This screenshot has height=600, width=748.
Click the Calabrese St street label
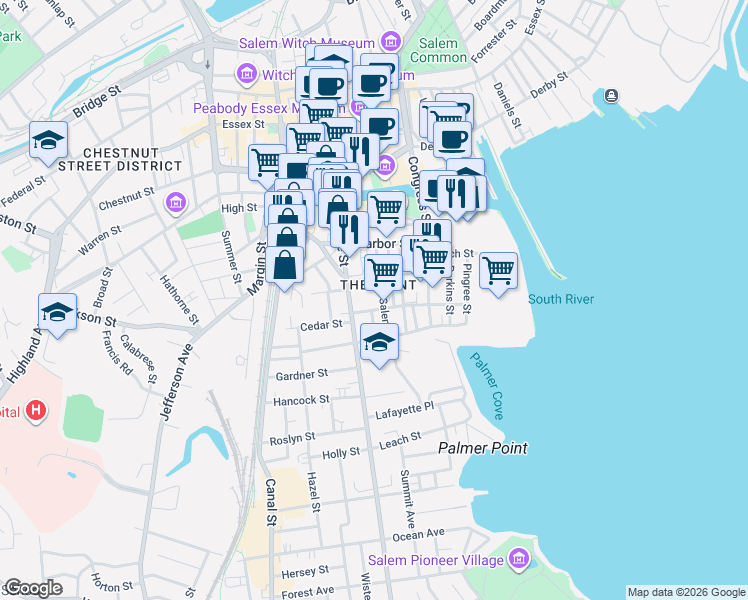[x=138, y=359]
